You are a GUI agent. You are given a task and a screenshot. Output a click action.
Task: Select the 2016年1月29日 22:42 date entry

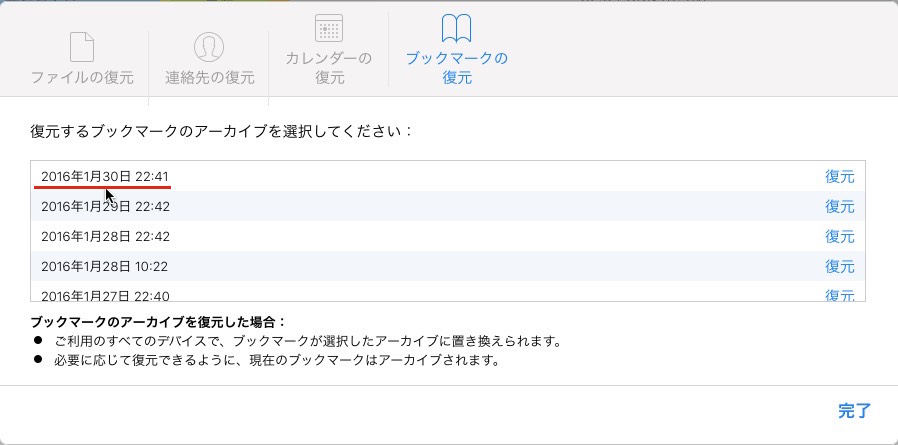[x=105, y=206]
